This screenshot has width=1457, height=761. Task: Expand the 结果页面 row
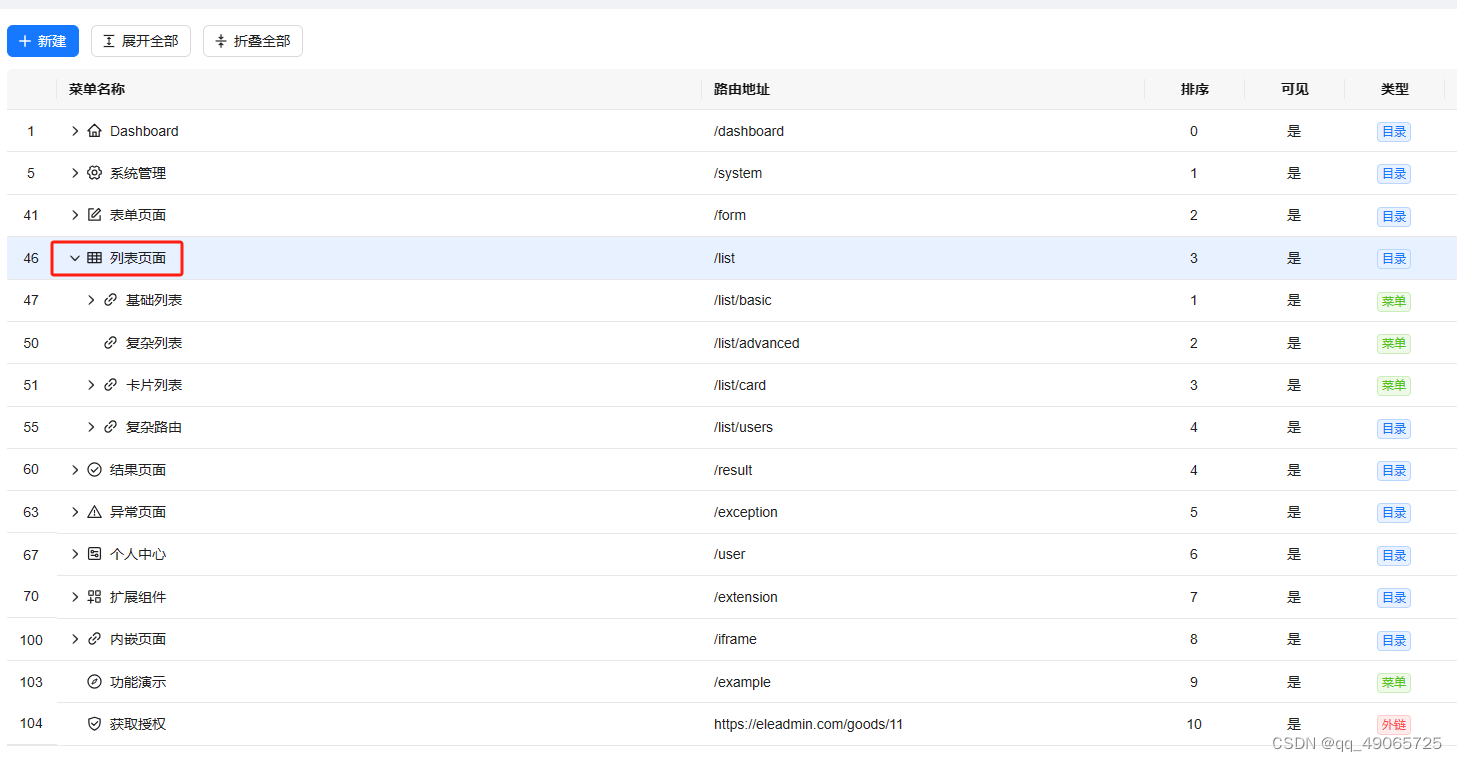tap(75, 470)
